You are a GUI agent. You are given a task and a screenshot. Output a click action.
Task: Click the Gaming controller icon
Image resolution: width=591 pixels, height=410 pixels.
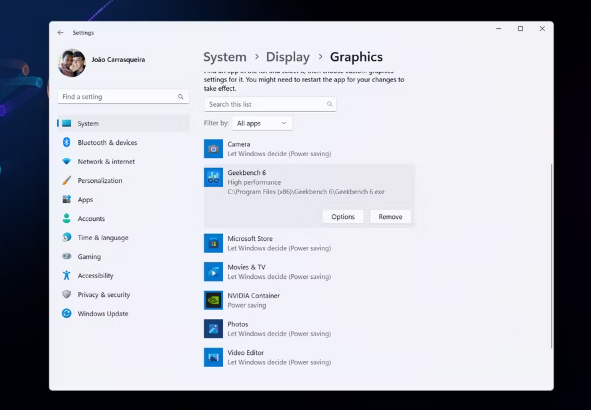67,256
